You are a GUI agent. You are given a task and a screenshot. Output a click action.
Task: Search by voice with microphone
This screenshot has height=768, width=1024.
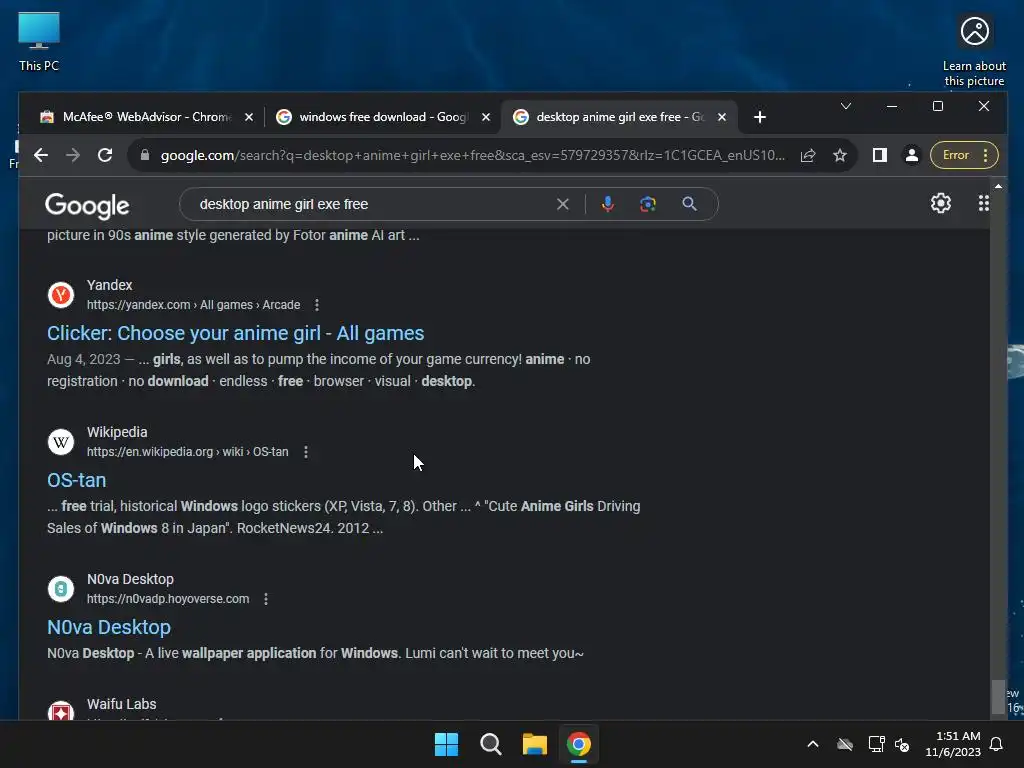(x=607, y=204)
